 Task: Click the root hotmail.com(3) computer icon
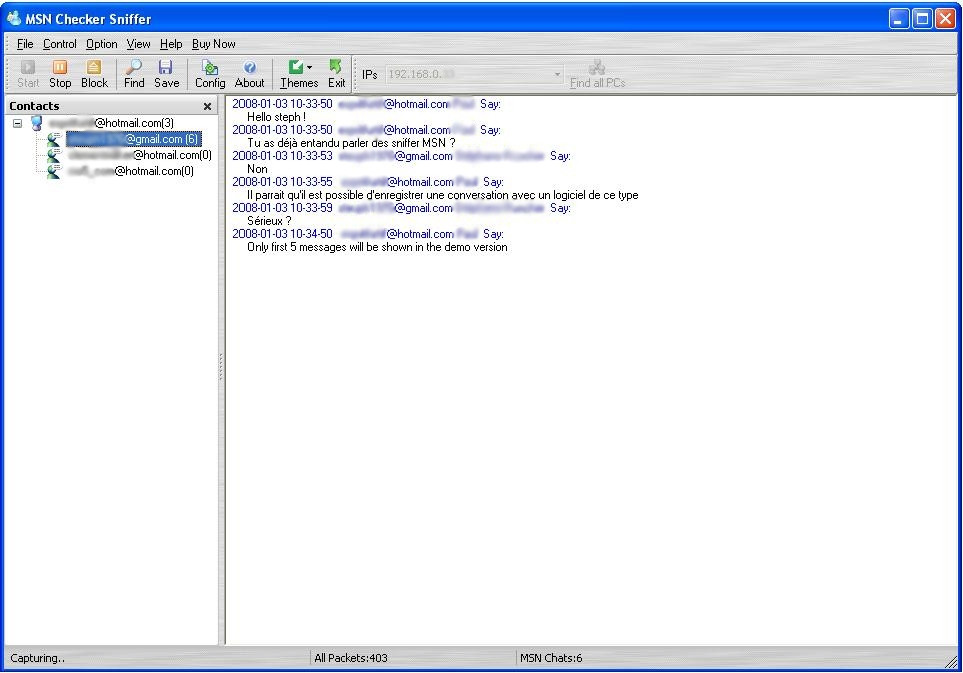37,123
